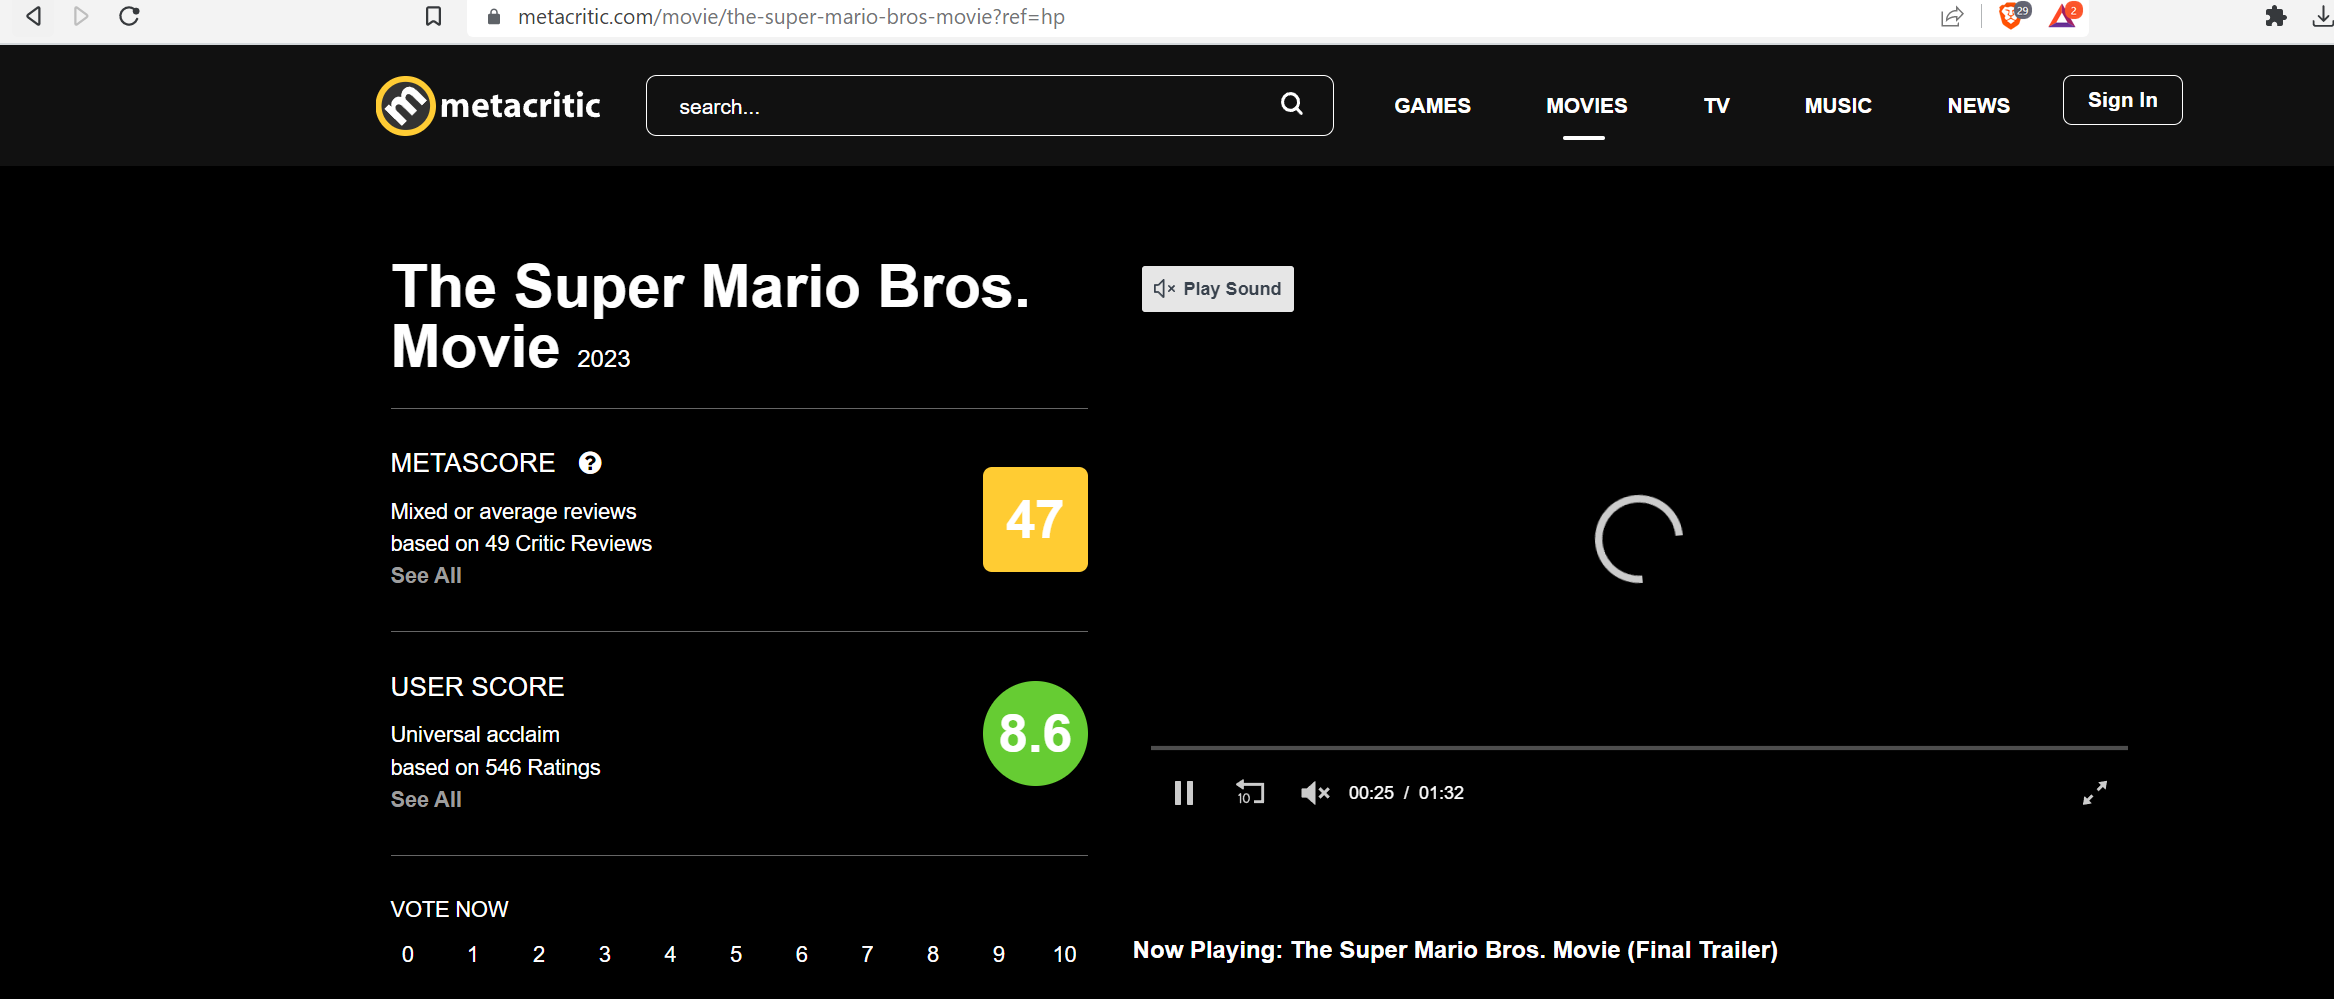This screenshot has height=999, width=2334.
Task: Click the 'based on 49 Critic Reviews' text
Action: click(521, 543)
